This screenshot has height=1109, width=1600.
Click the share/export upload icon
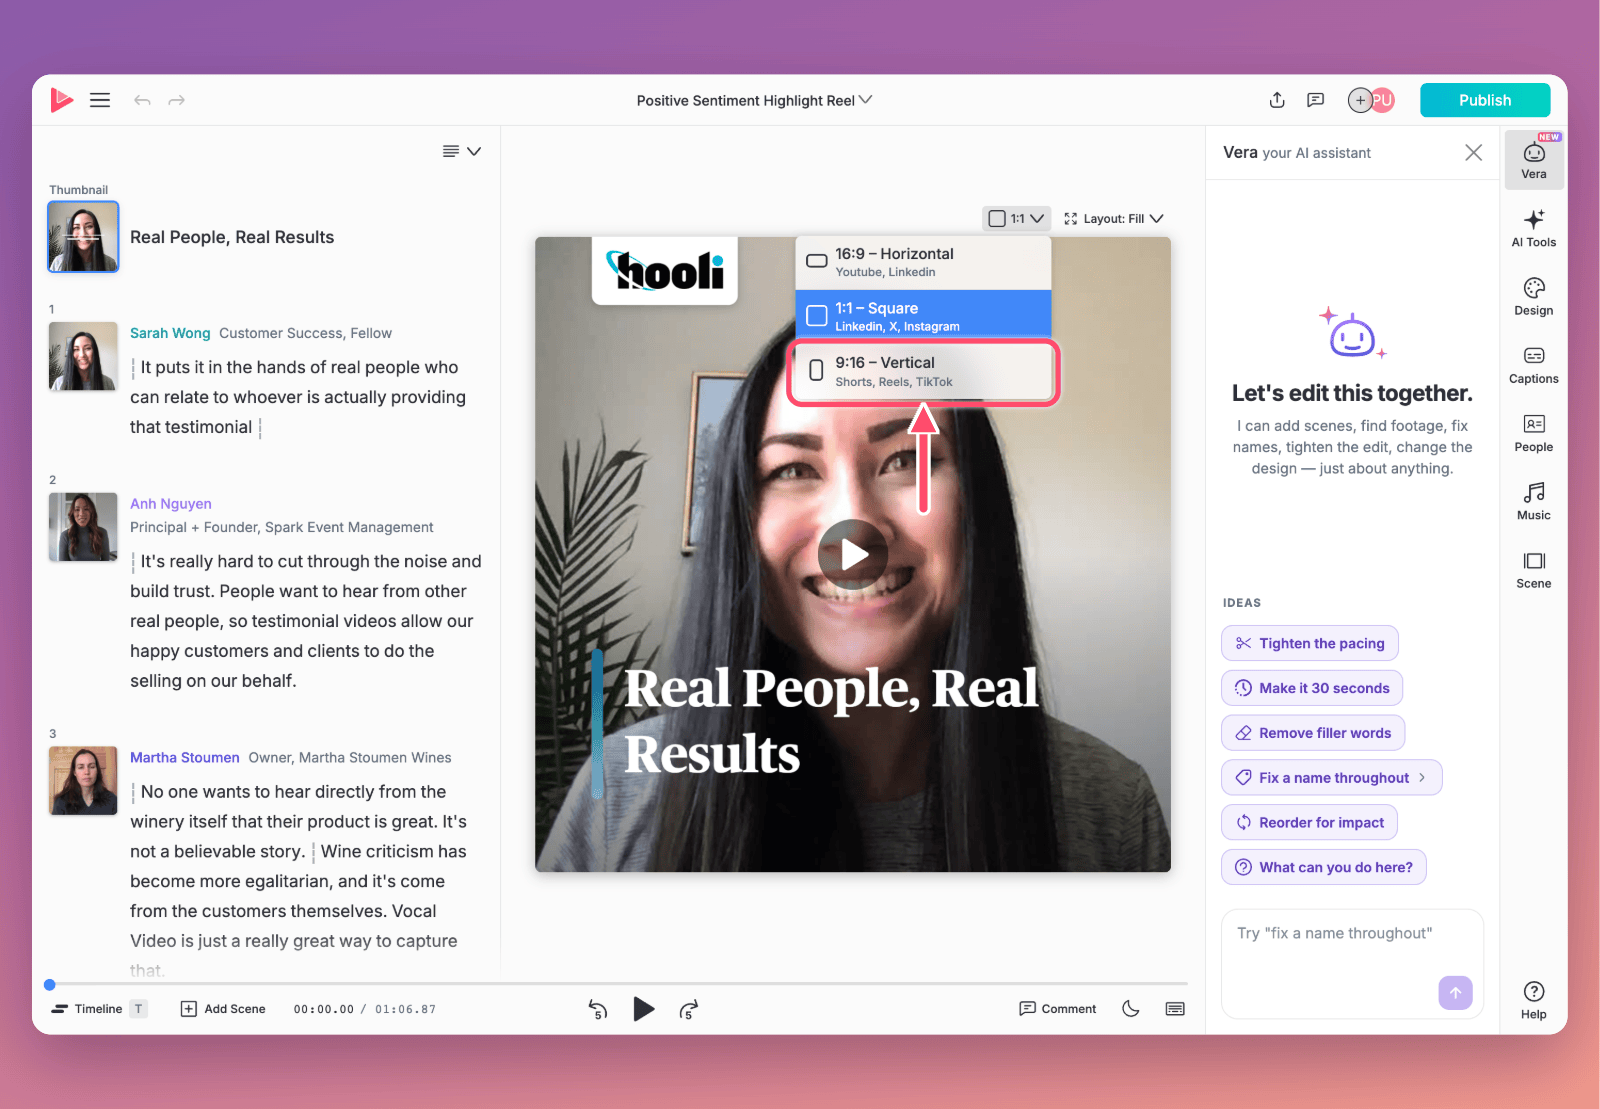(x=1277, y=100)
